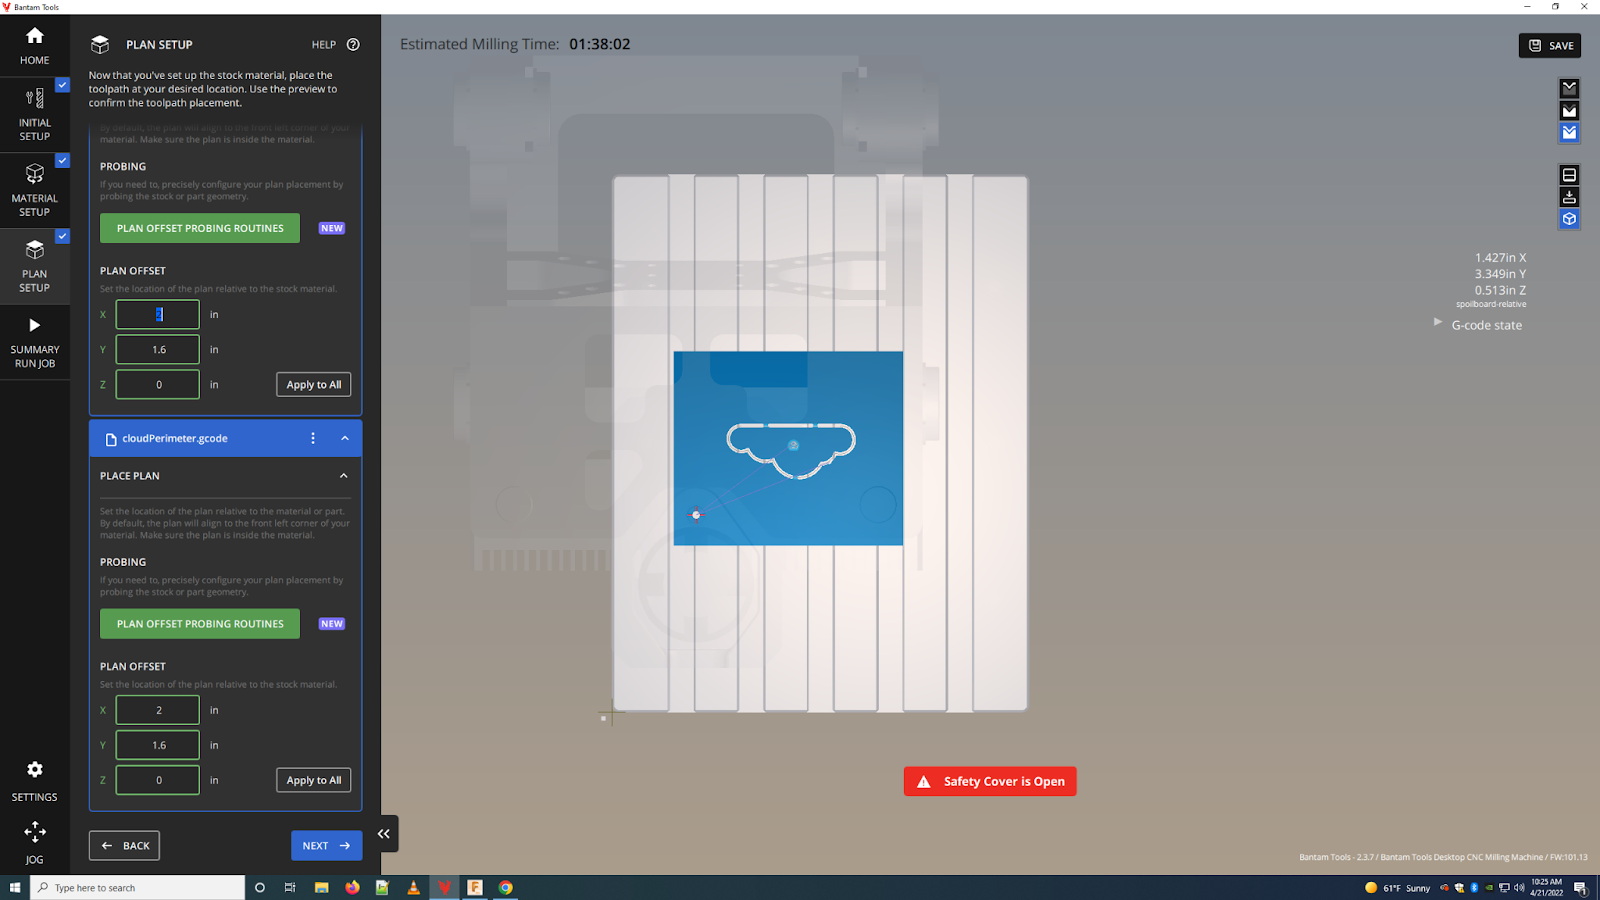Toggle the Initial Setup completed checkmark
The height and width of the screenshot is (900, 1600).
tap(62, 85)
